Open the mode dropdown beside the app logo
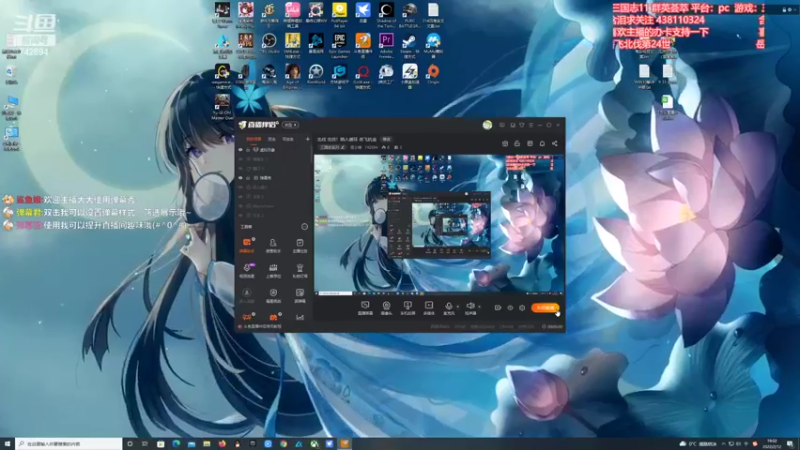The image size is (800, 450). pos(291,125)
